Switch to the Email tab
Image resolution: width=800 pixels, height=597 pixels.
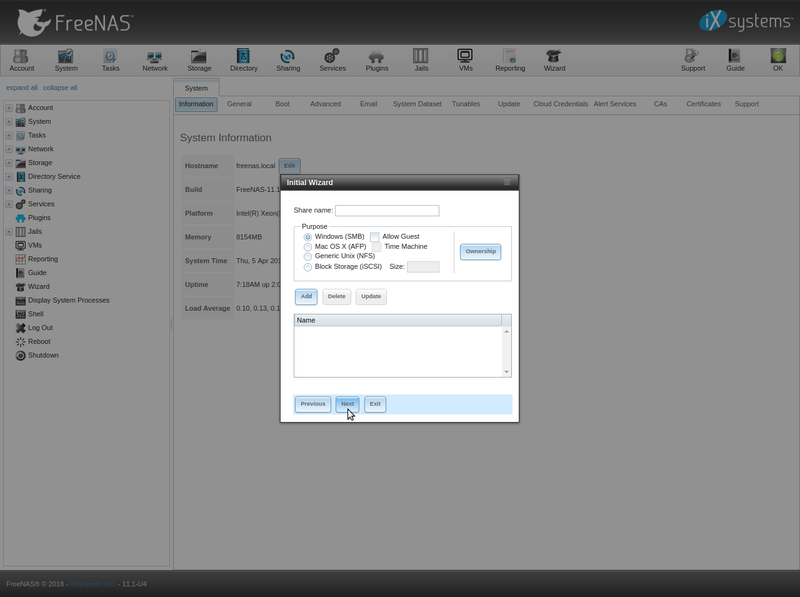point(368,104)
